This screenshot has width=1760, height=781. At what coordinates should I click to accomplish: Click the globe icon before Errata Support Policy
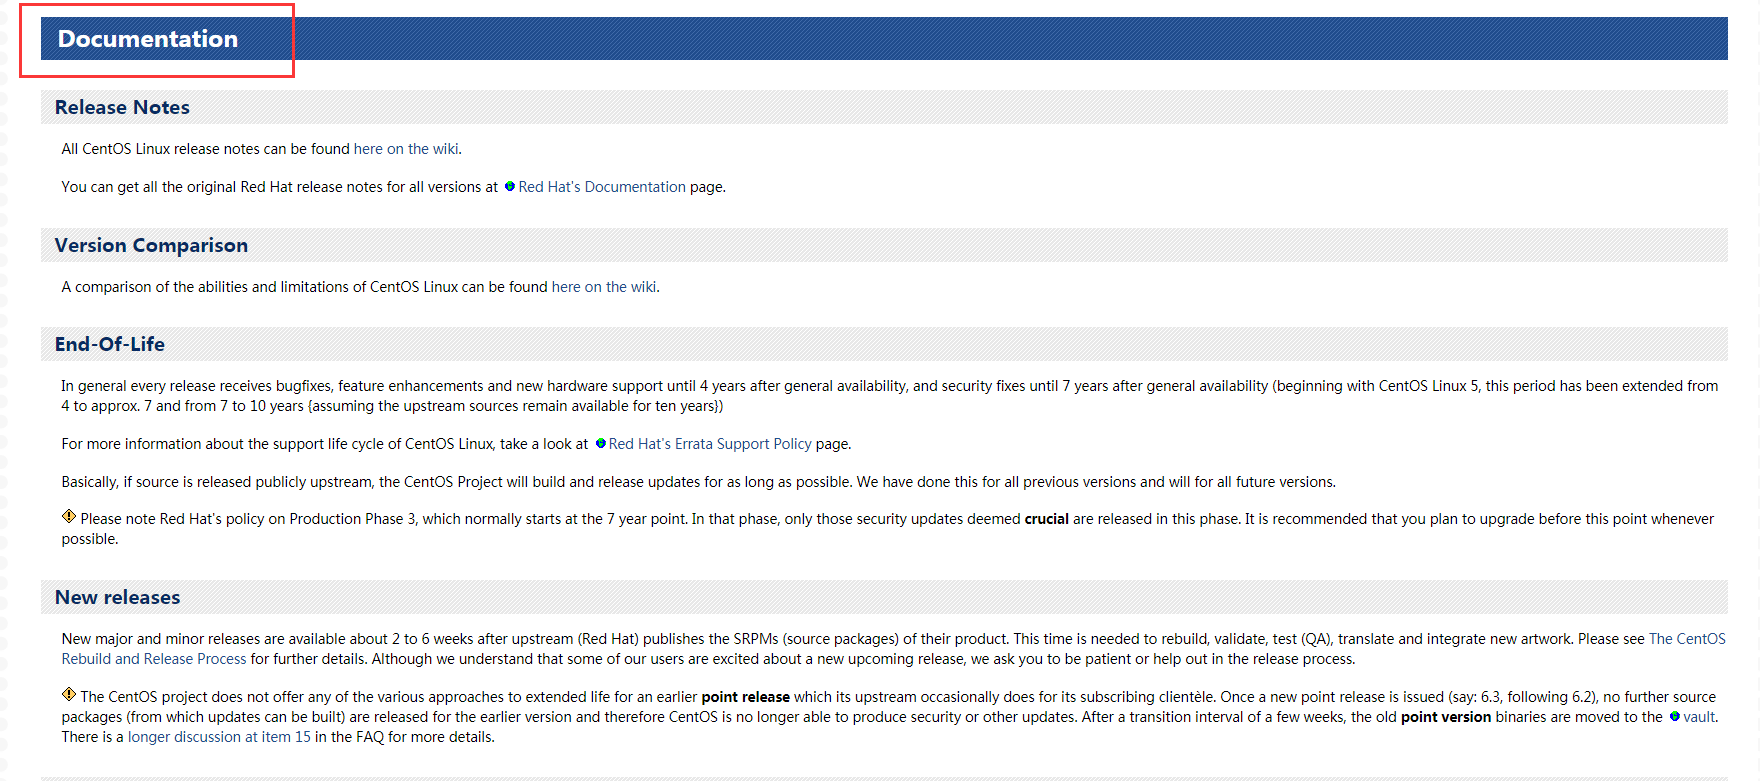(x=601, y=444)
